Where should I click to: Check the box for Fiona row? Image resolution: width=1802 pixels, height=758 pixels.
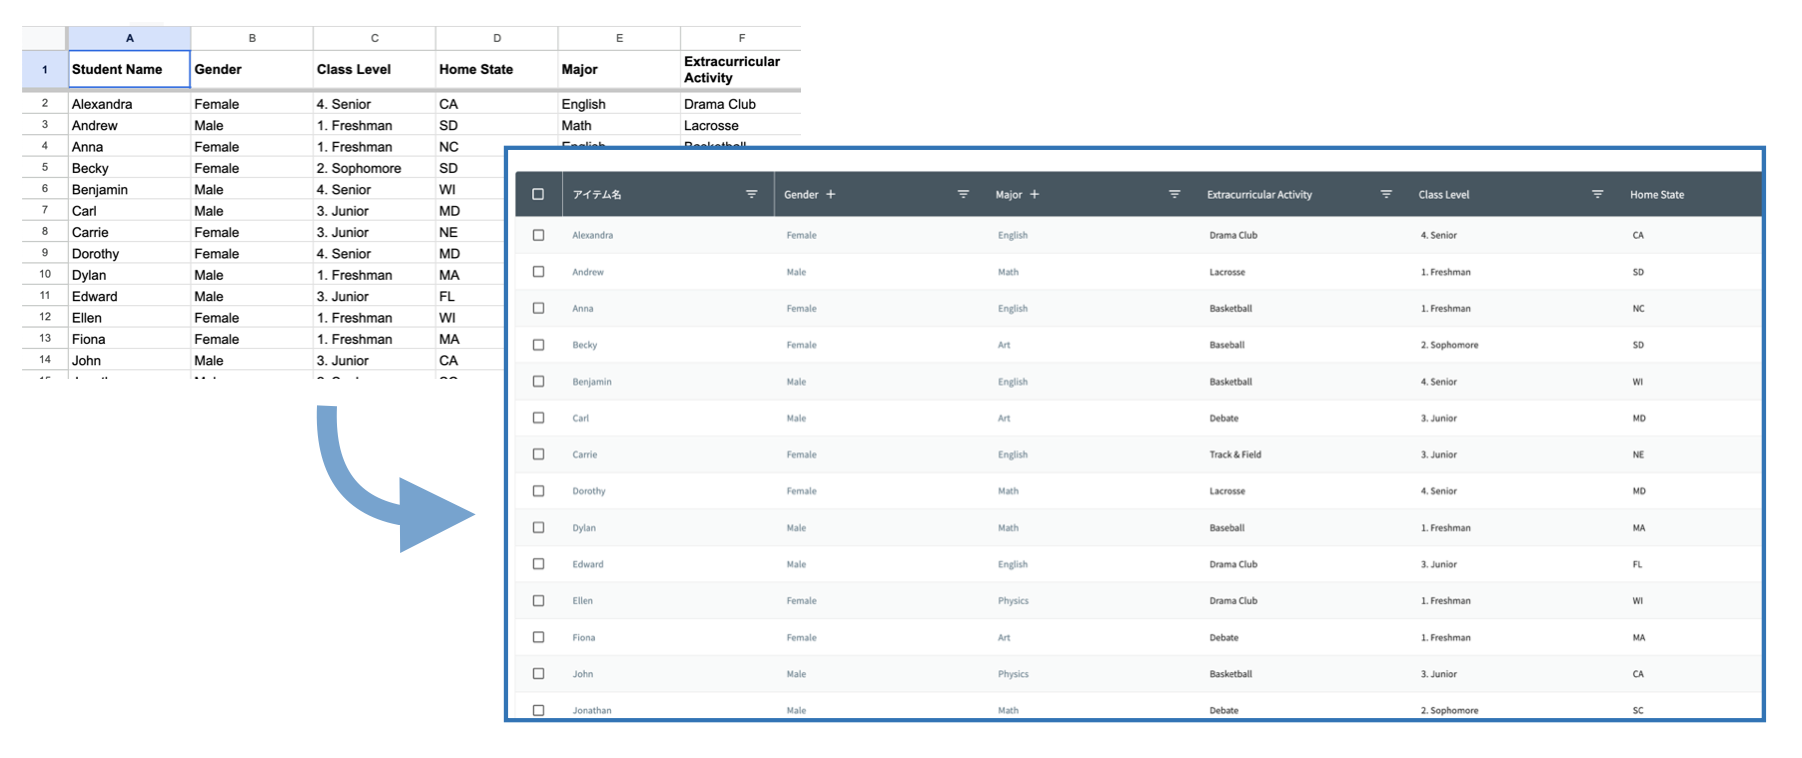coord(538,637)
